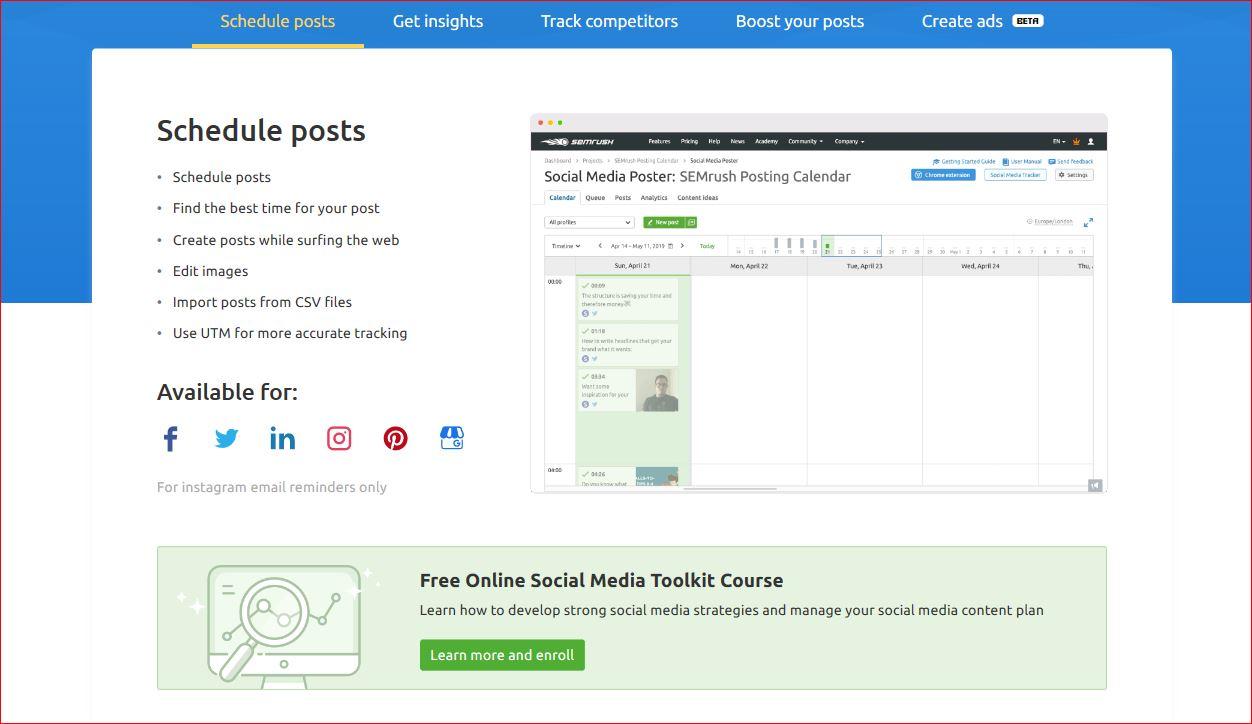Screen dimensions: 1252x724
Task: Click Academy in the preview navigation bar
Action: pyautogui.click(x=766, y=141)
